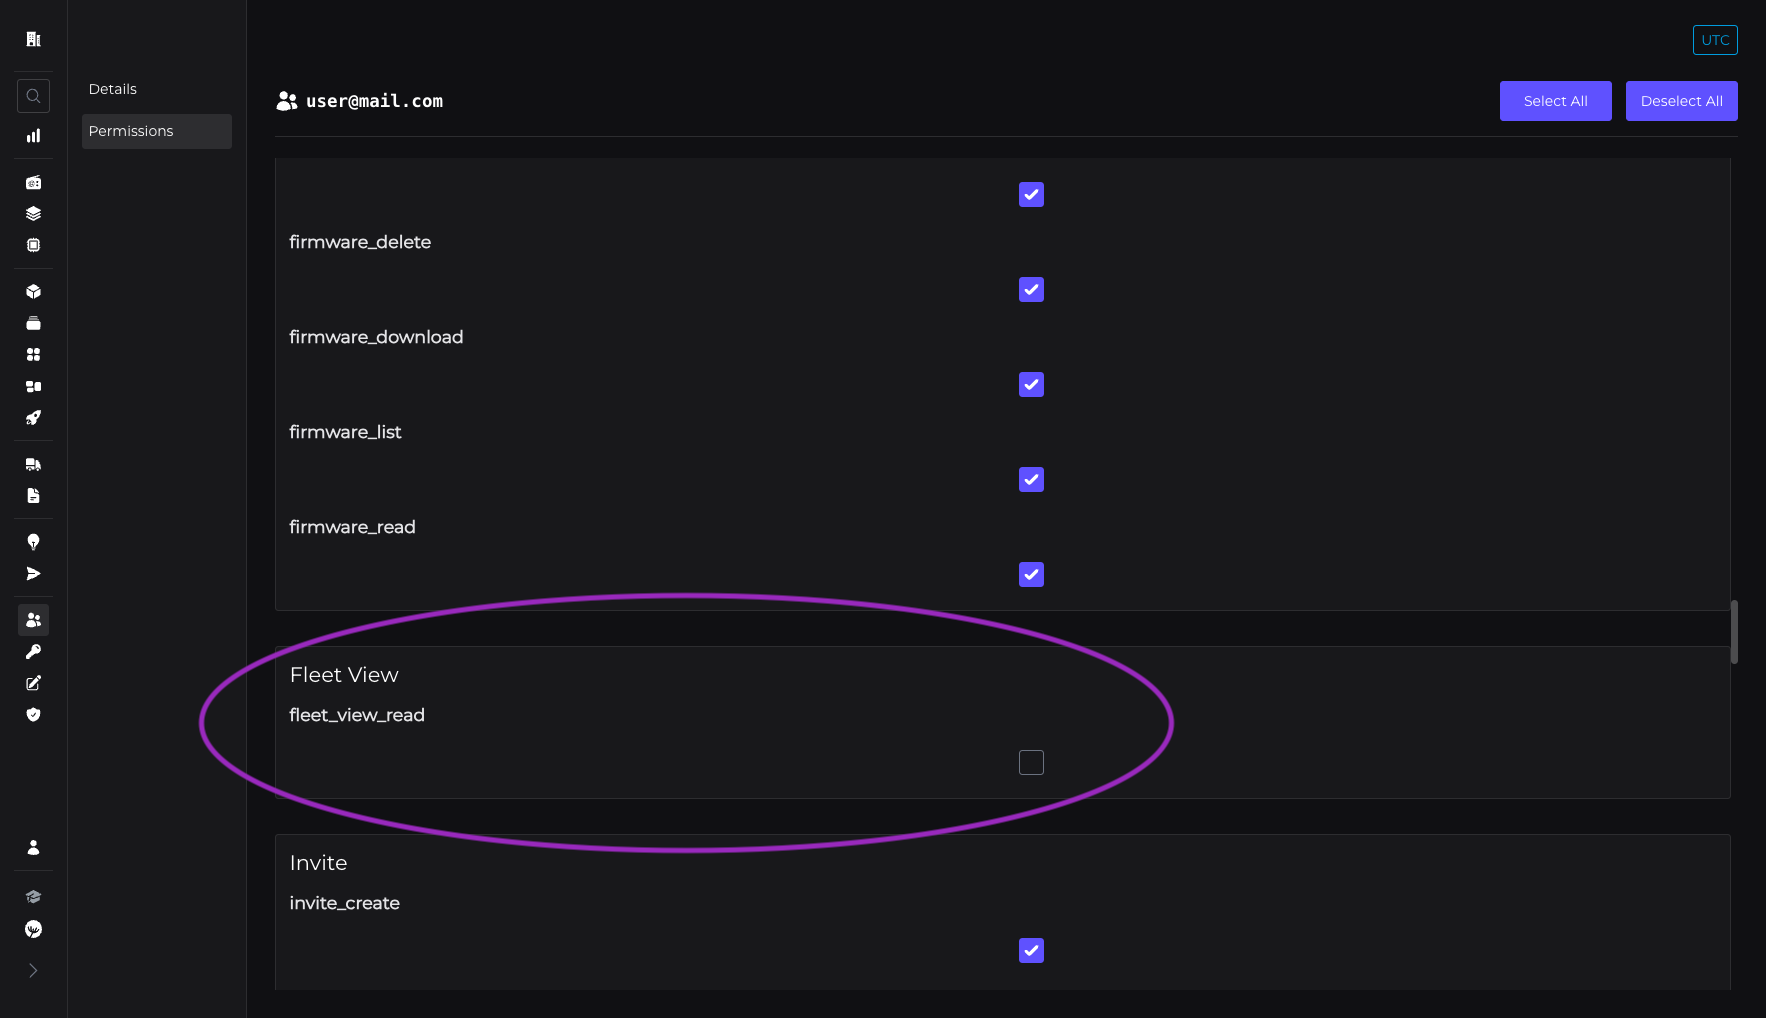The width and height of the screenshot is (1766, 1018).
Task: Uncheck the firmware_read permission checkbox
Action: coord(1031,575)
